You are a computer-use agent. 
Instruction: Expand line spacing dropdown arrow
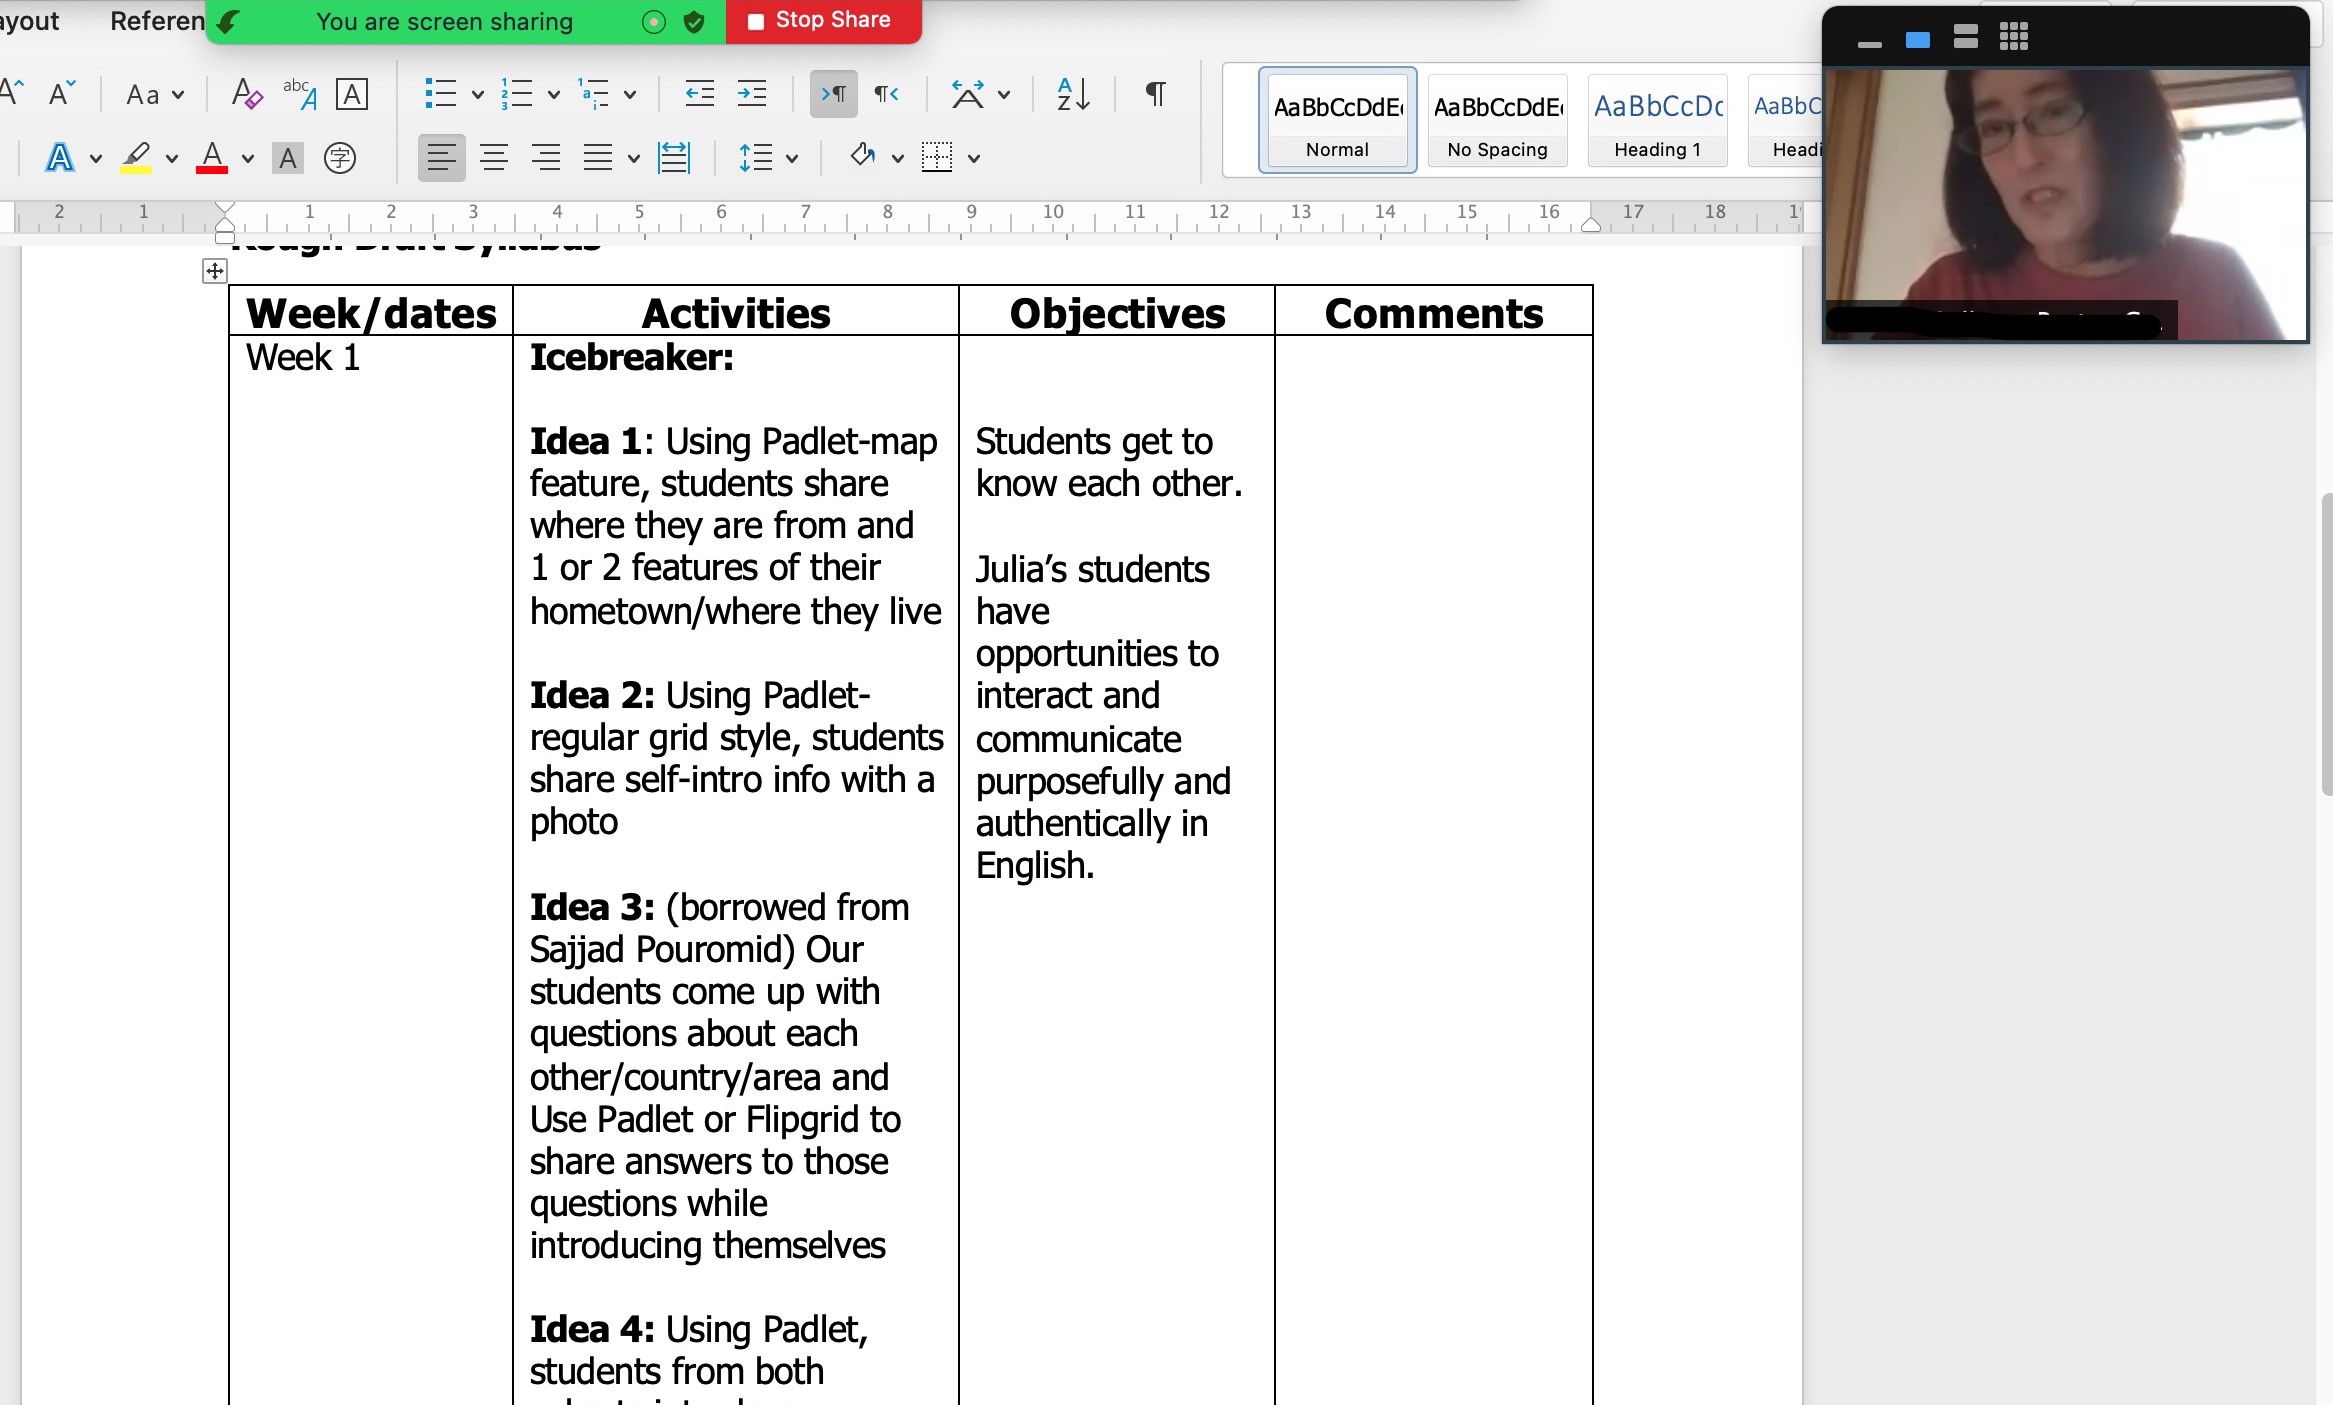792,158
